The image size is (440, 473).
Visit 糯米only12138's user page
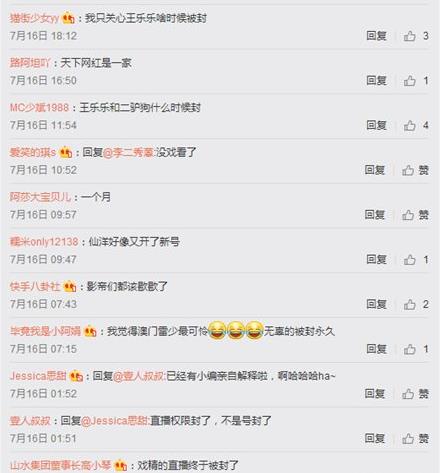(44, 242)
